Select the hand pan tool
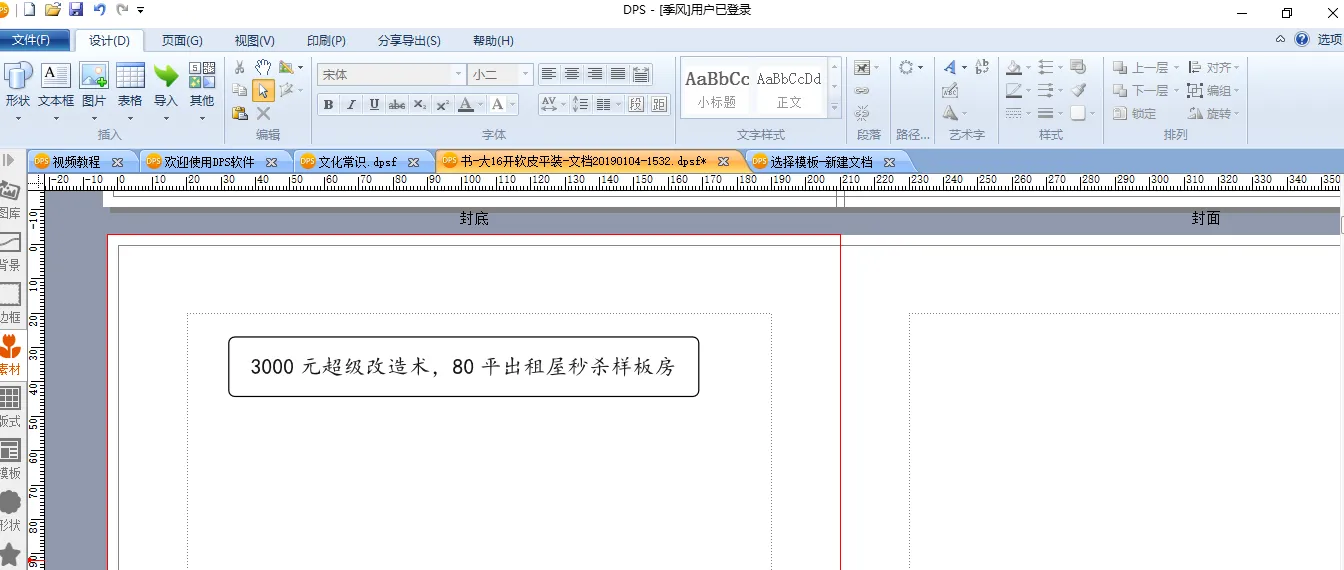Image resolution: width=1344 pixels, height=570 pixels. coord(263,67)
